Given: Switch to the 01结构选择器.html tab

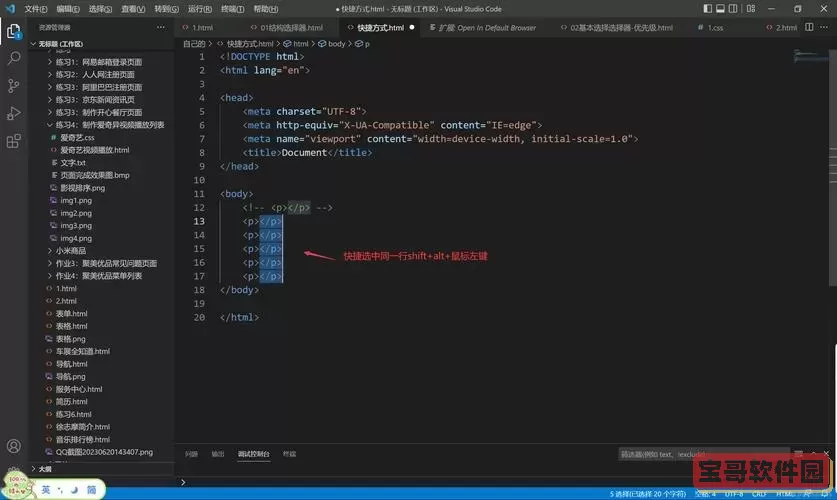Looking at the screenshot, I should (291, 28).
